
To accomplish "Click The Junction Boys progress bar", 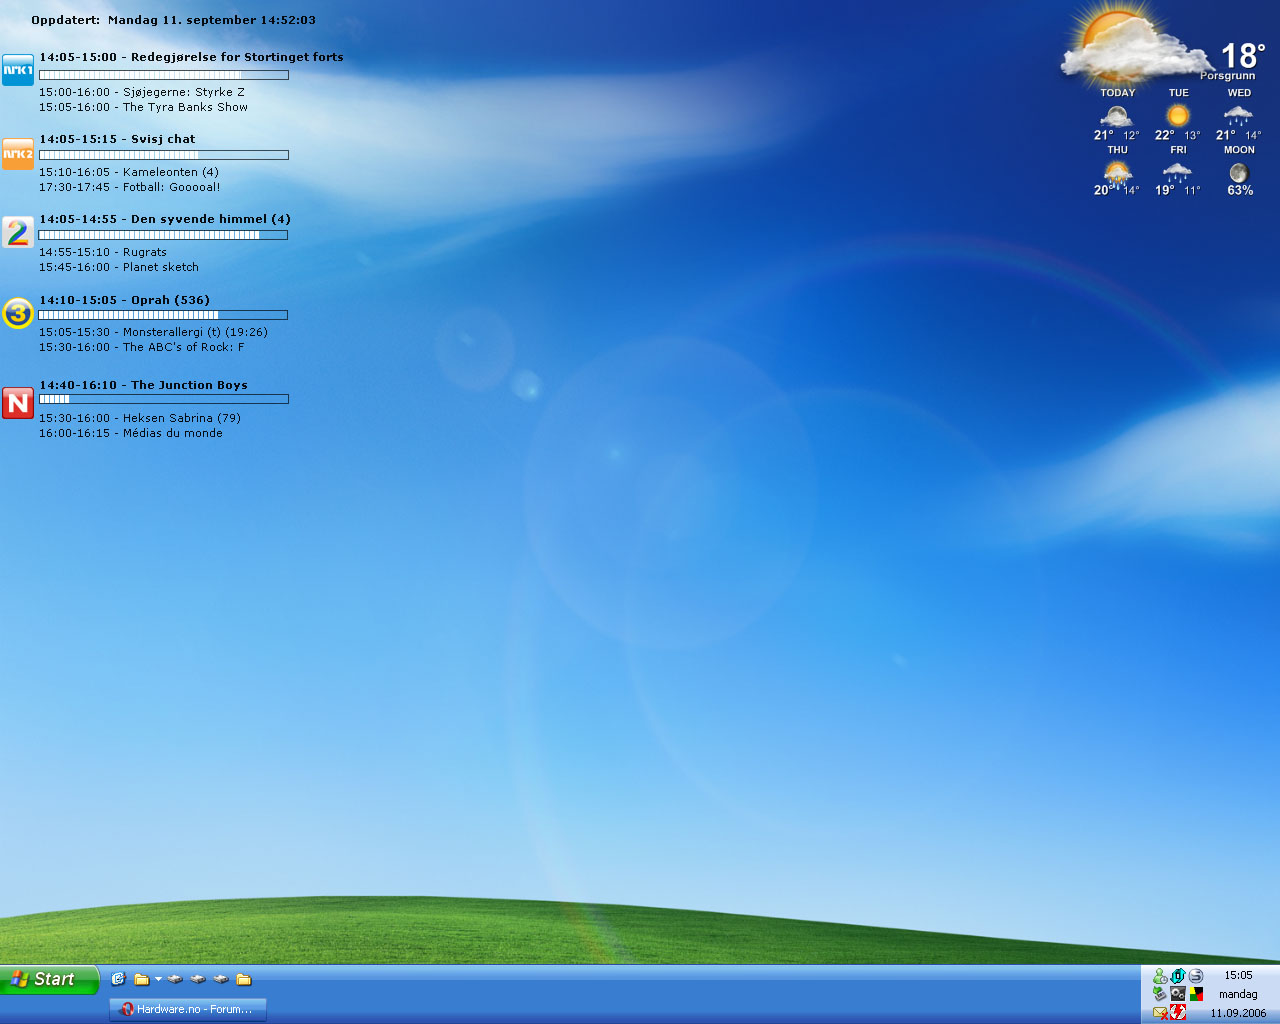I will coord(164,399).
